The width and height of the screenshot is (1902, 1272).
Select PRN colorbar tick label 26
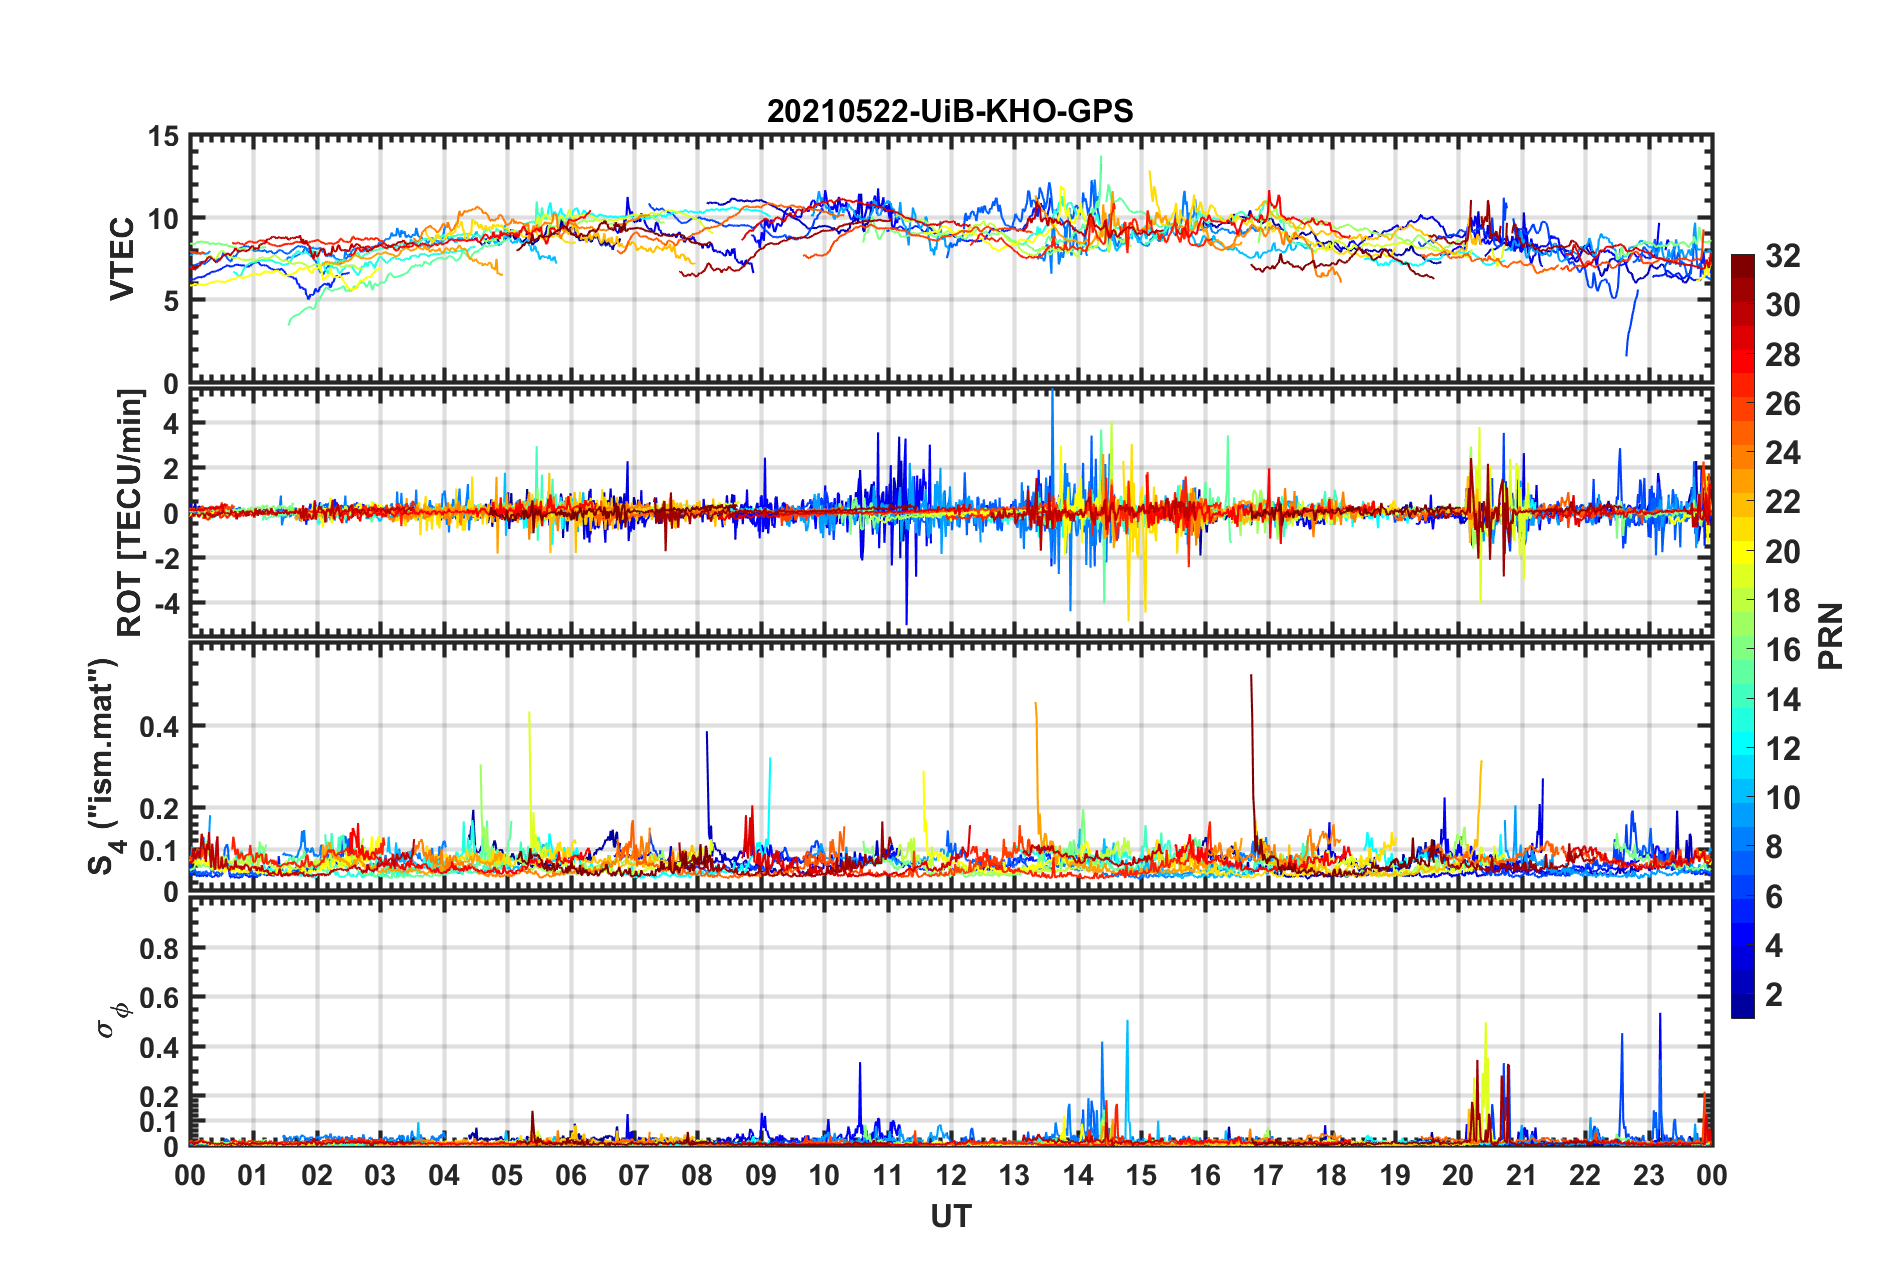pos(1782,404)
